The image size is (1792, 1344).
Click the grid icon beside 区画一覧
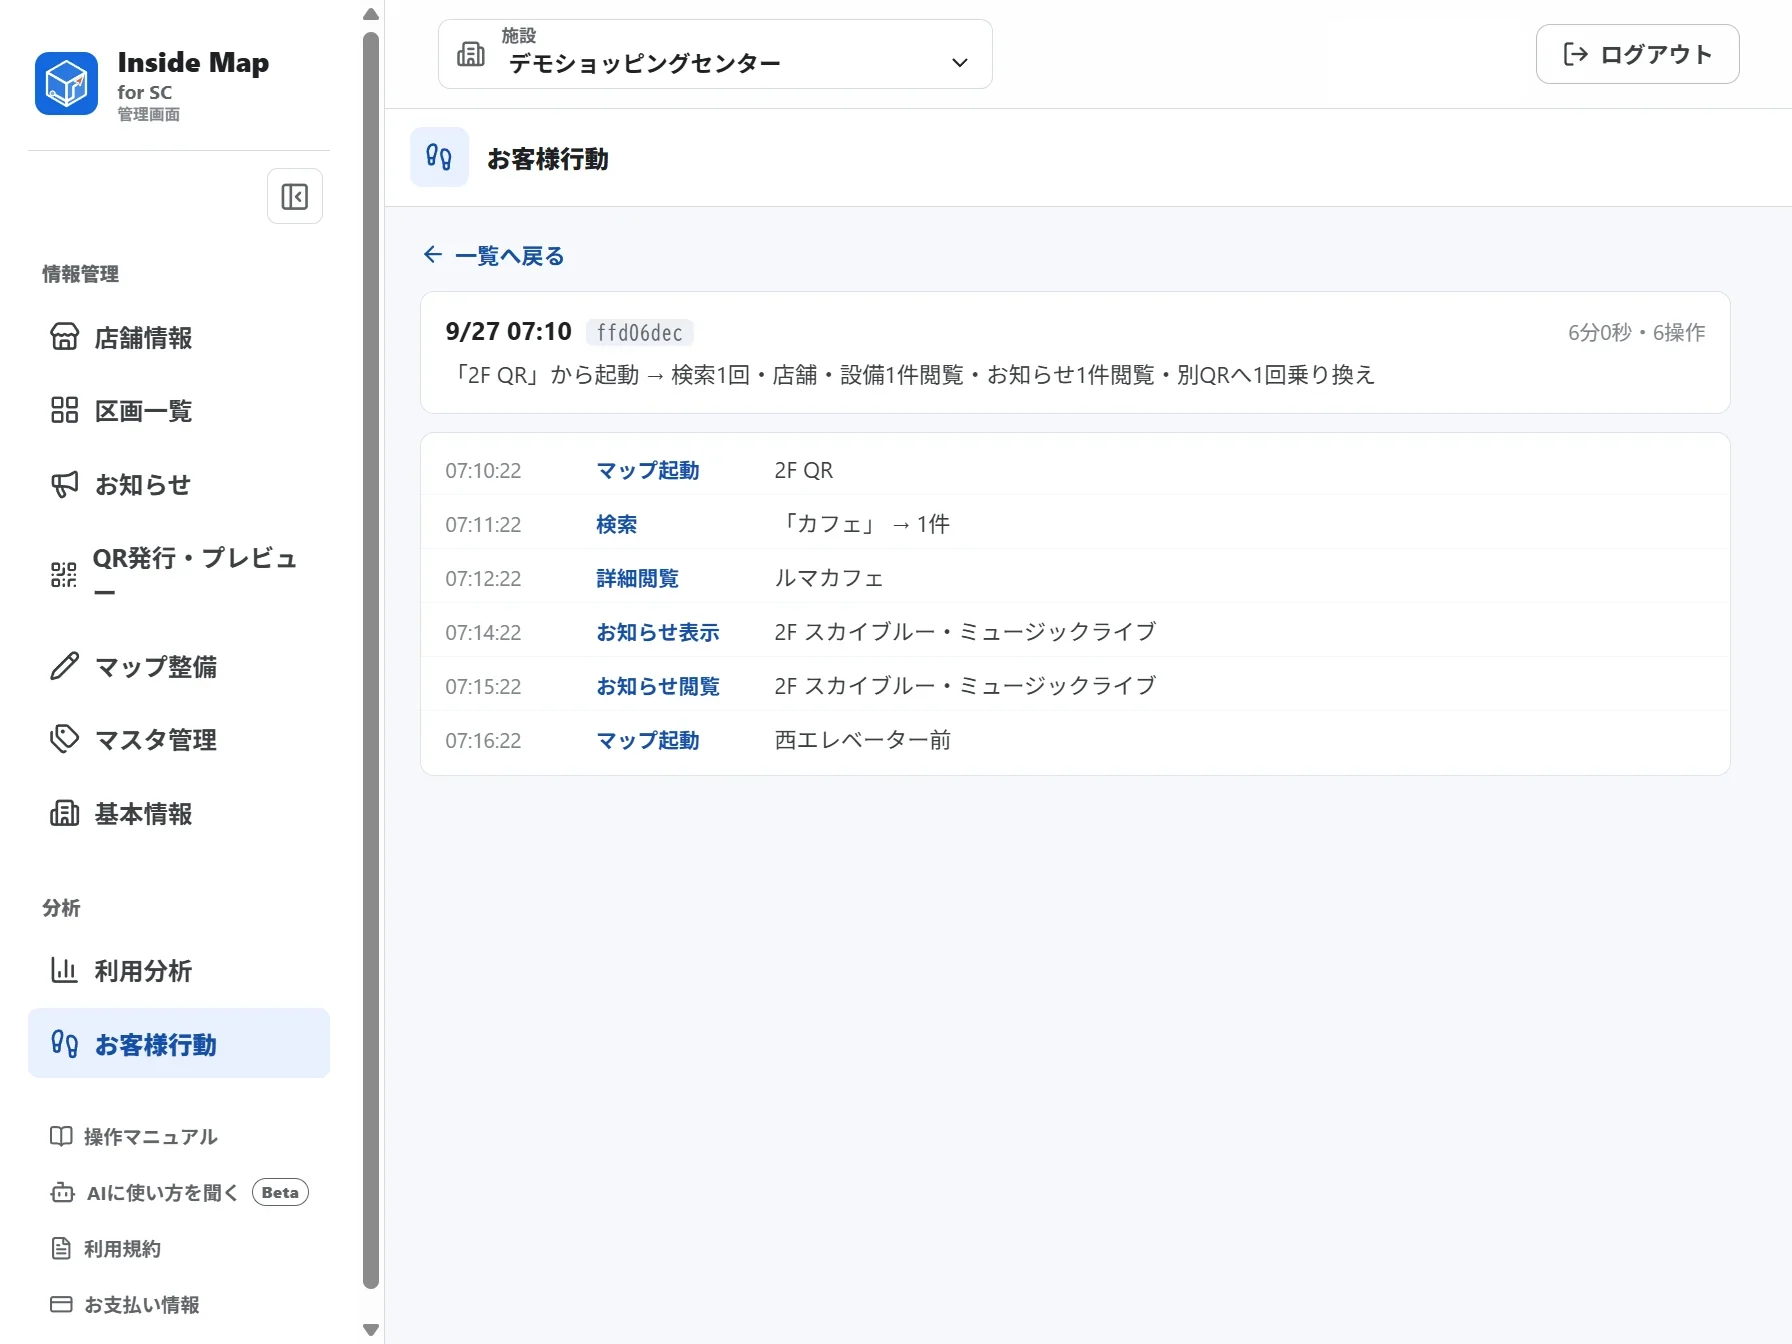tap(64, 410)
